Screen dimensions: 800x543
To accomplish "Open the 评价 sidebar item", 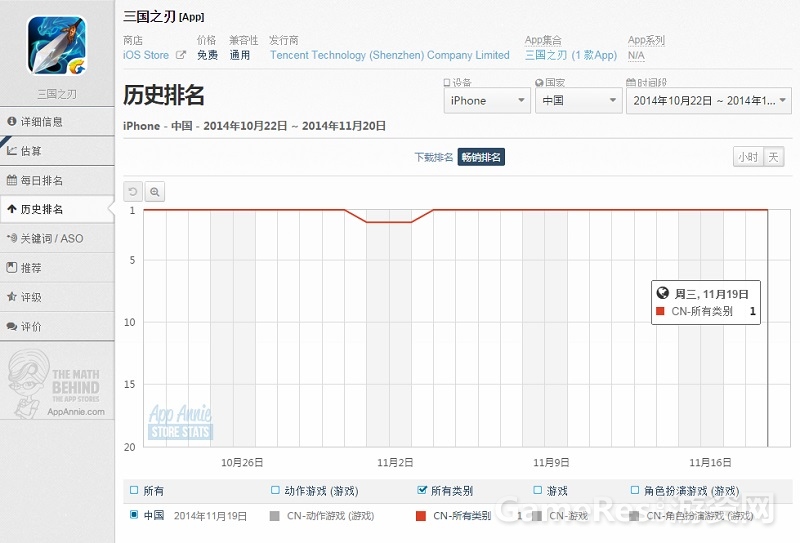I will pyautogui.click(x=57, y=326).
